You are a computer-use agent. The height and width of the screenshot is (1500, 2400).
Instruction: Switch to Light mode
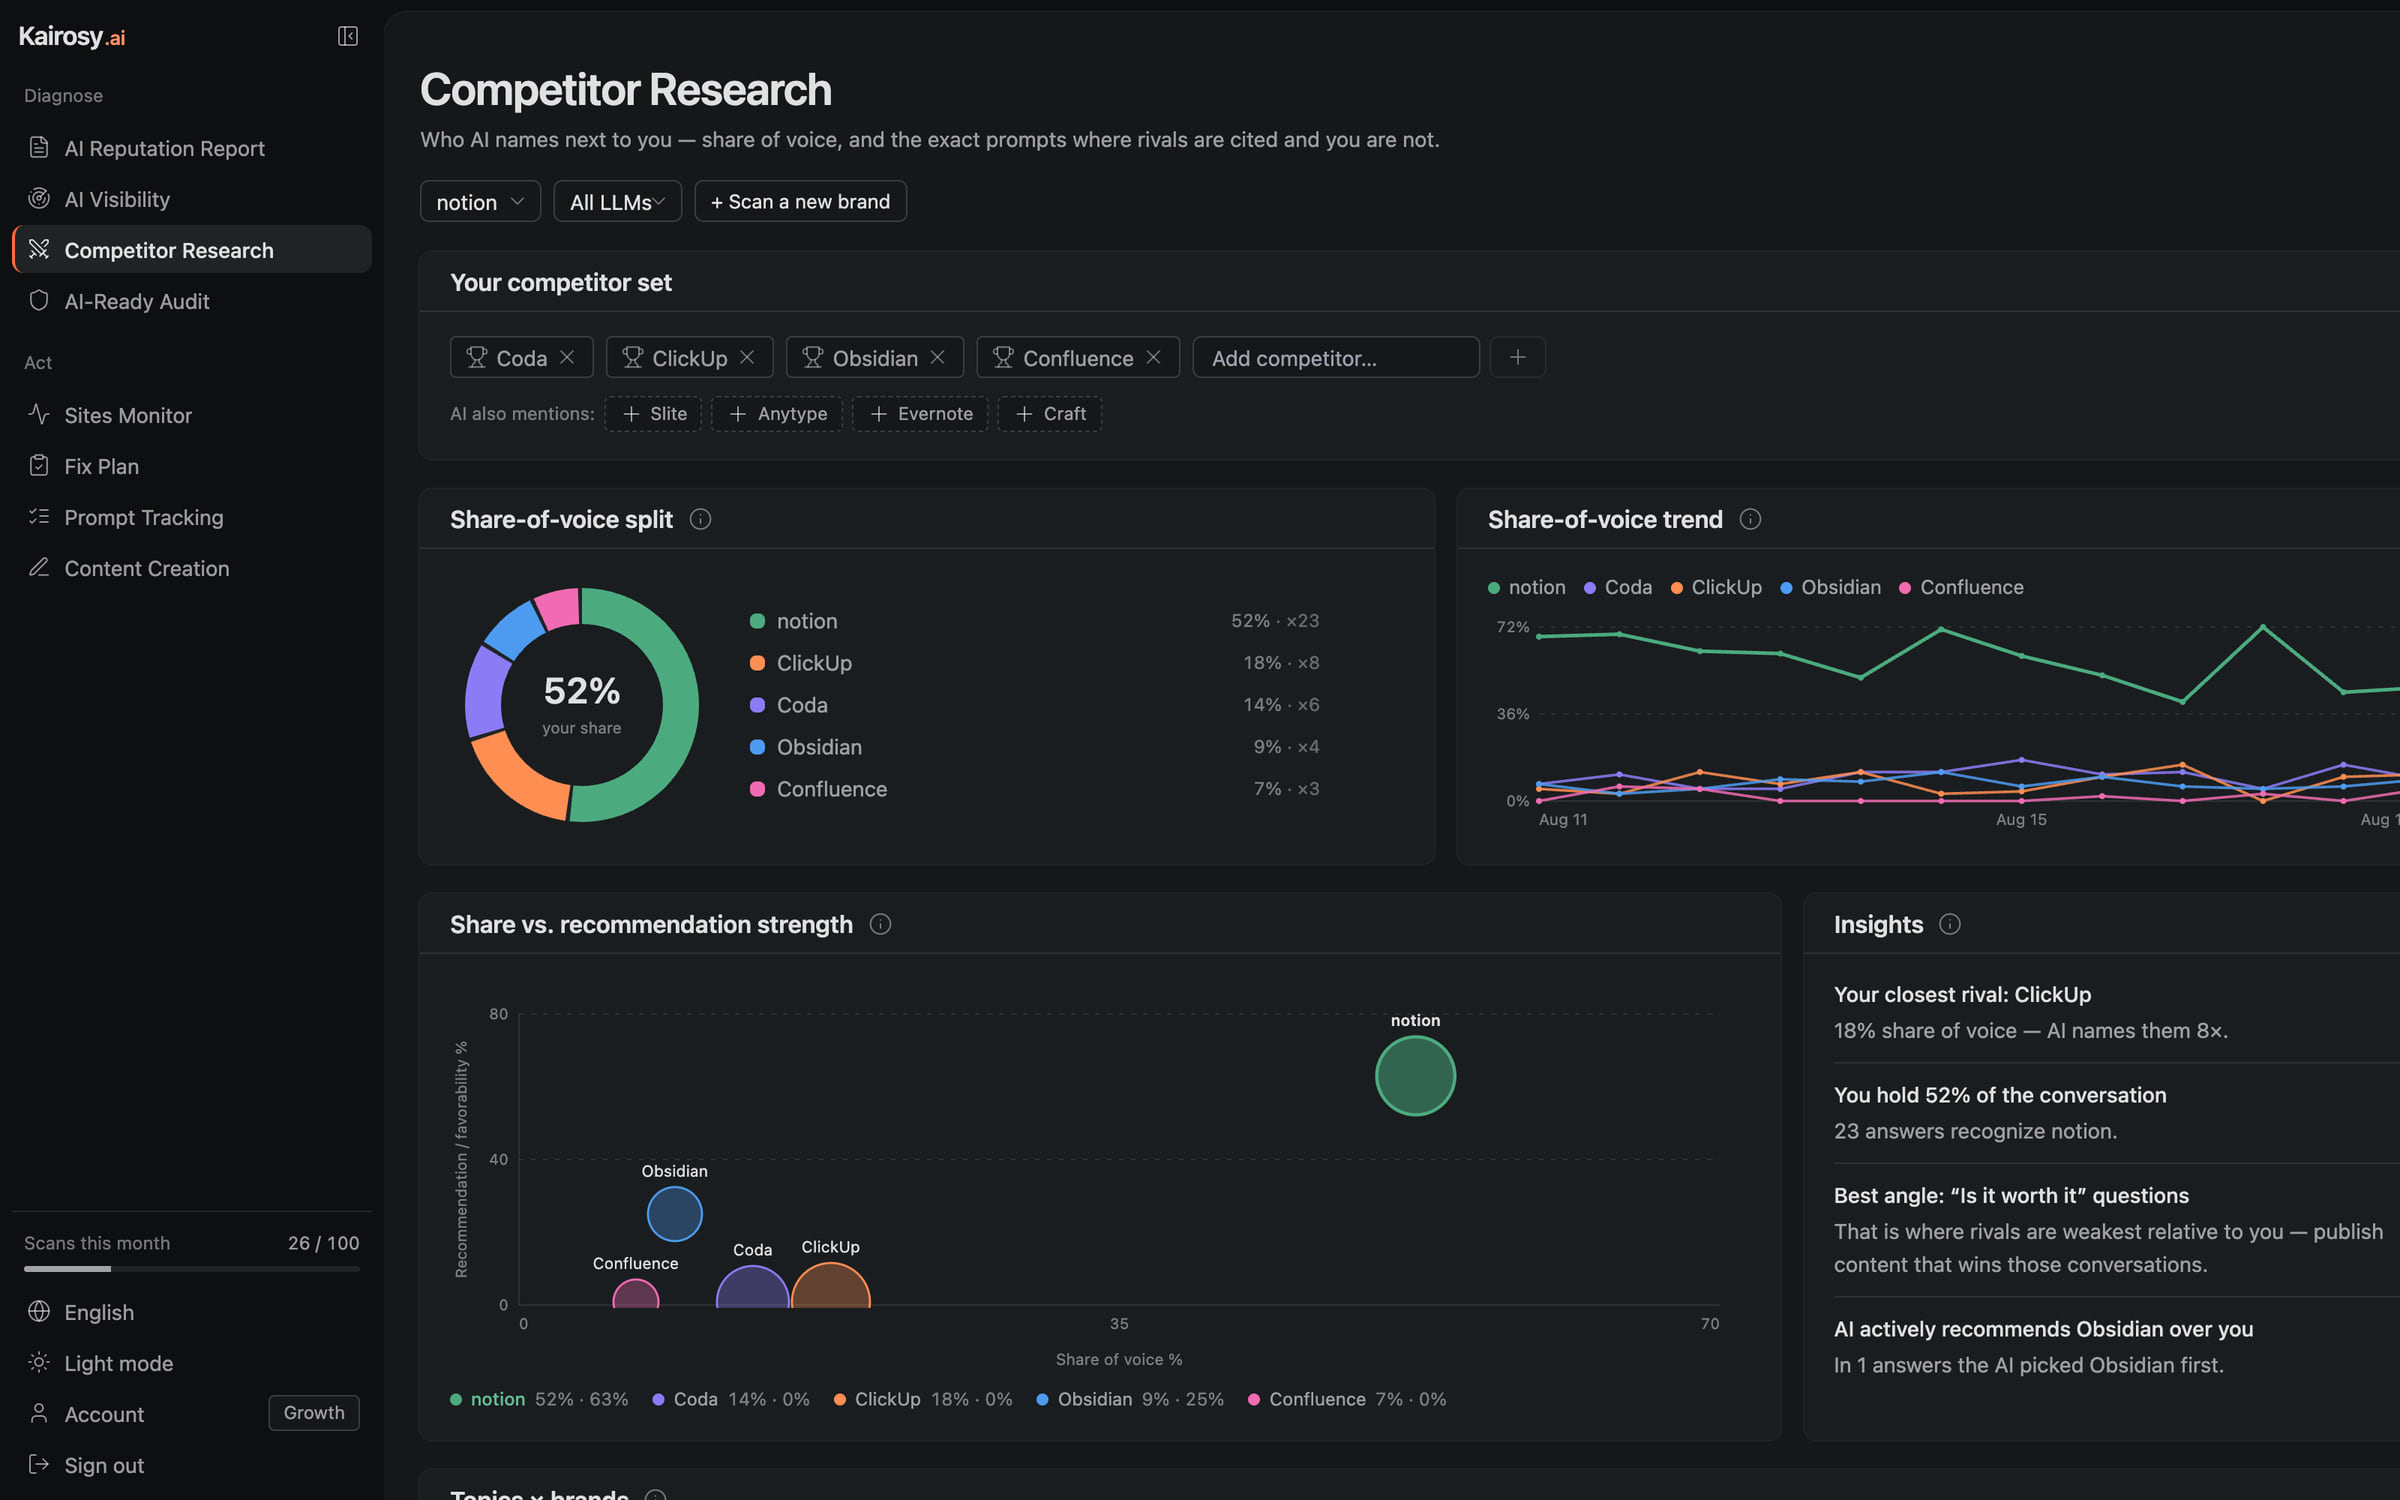click(192, 1363)
